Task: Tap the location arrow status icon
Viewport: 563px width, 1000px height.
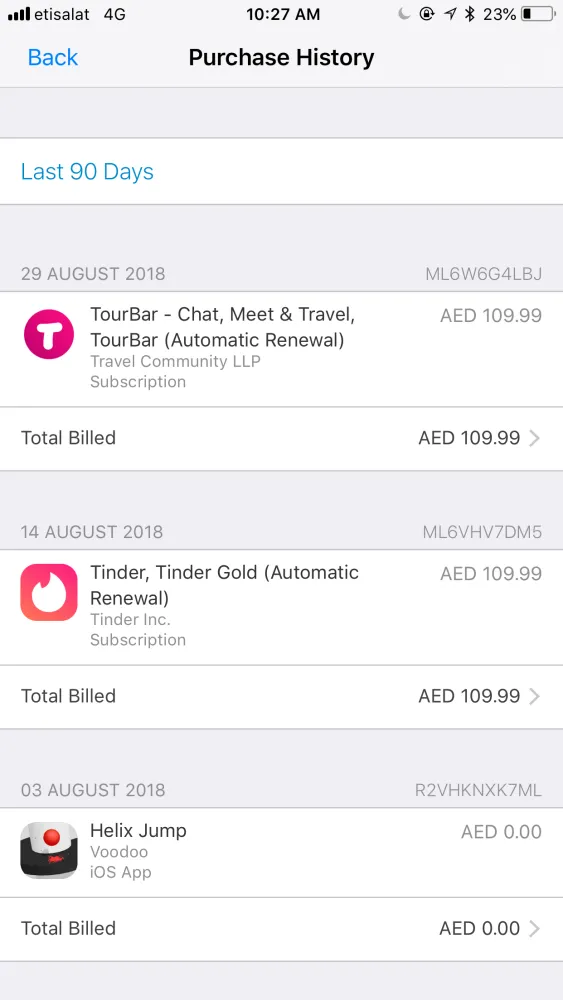Action: click(450, 14)
